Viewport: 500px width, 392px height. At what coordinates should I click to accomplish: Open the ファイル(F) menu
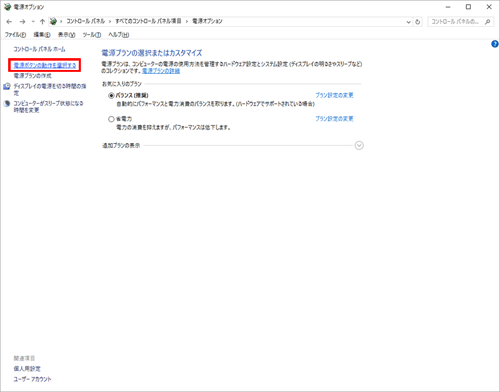tap(15, 35)
